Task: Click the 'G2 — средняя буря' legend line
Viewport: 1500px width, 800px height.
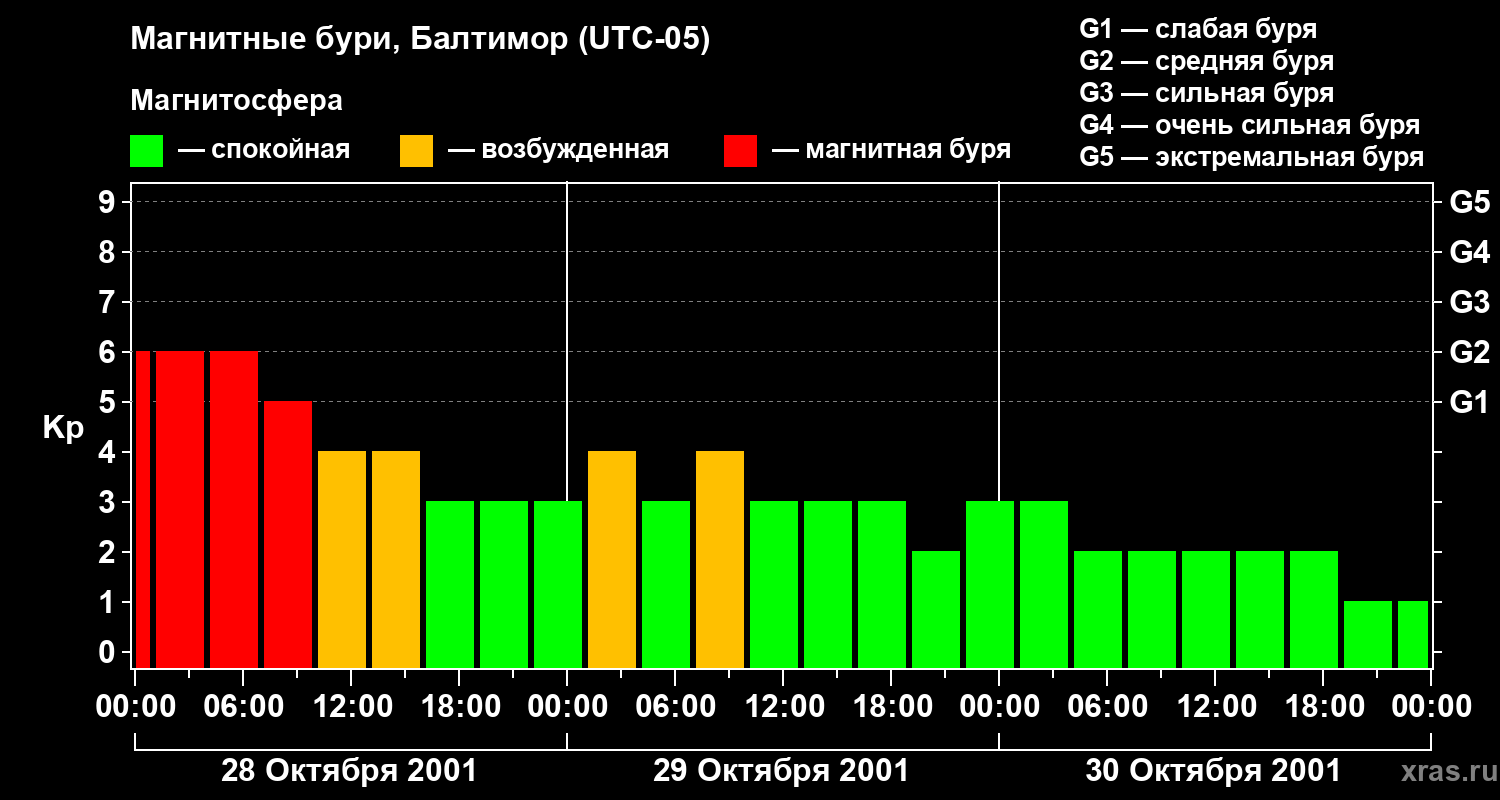Action: (1206, 61)
